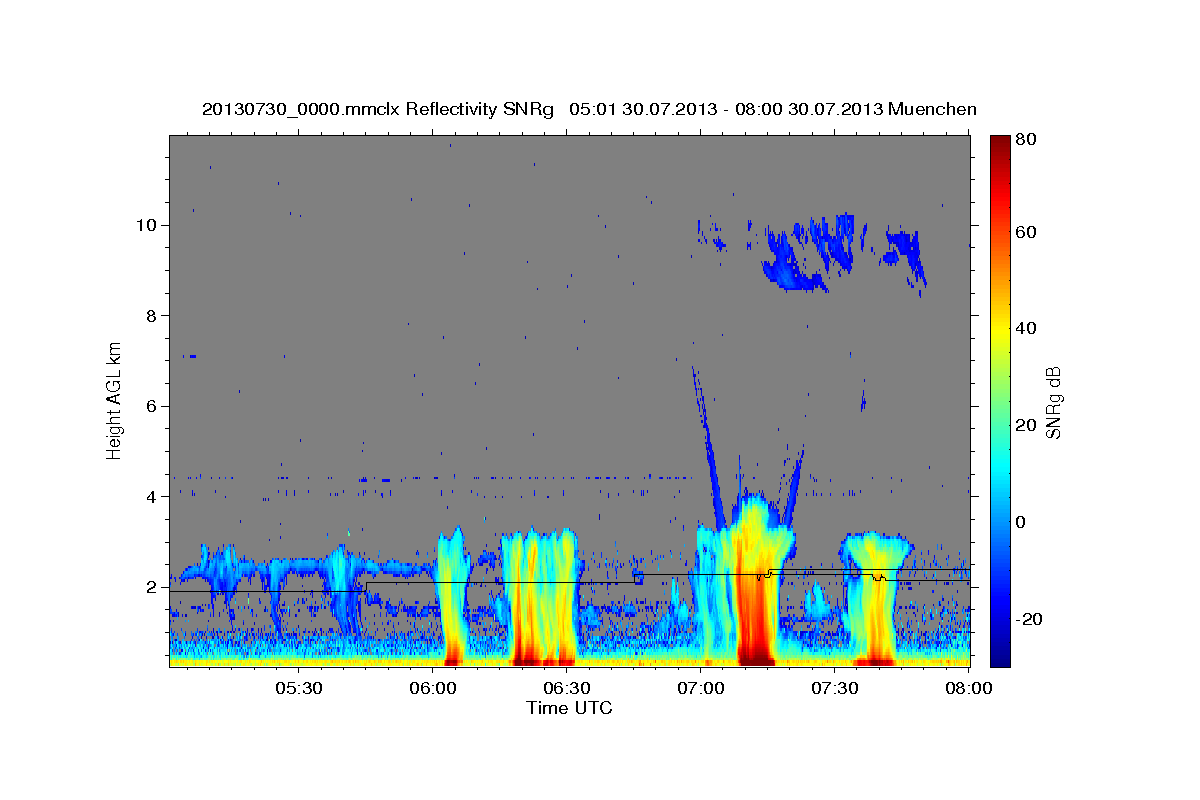Click the height axis value 6

[x=151, y=406]
